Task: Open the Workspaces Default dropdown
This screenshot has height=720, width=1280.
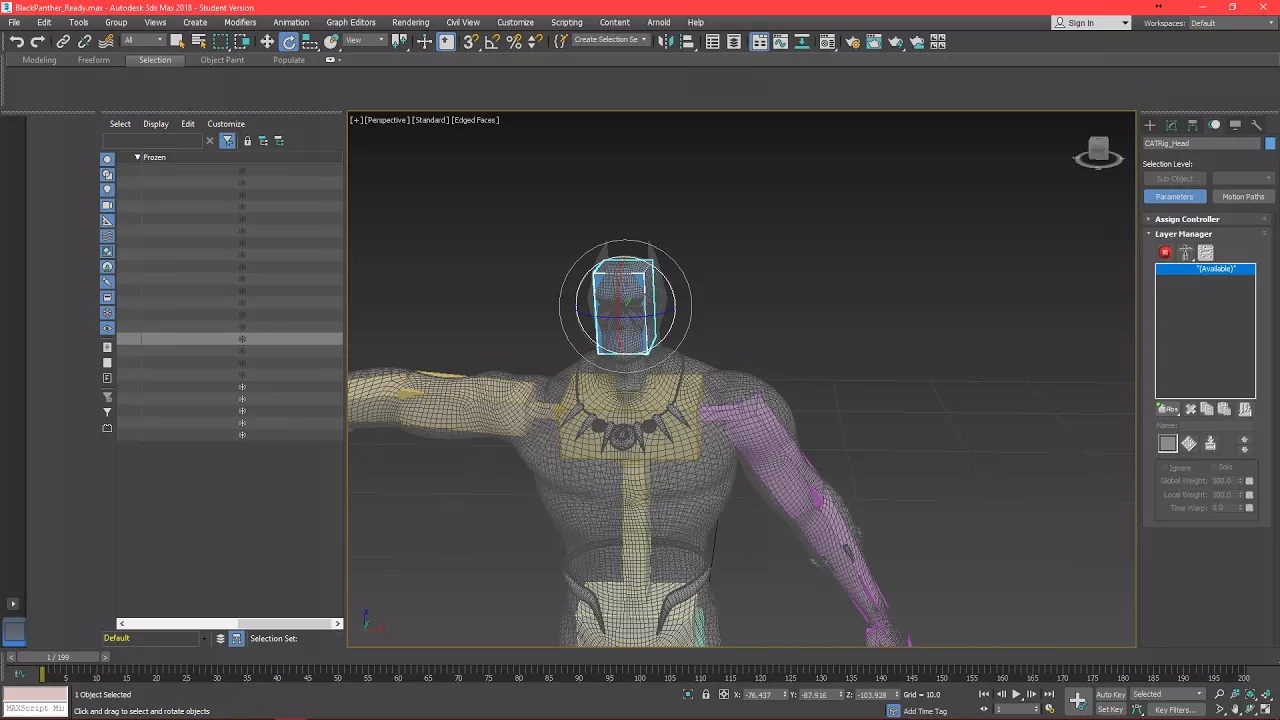Action: click(x=1230, y=23)
